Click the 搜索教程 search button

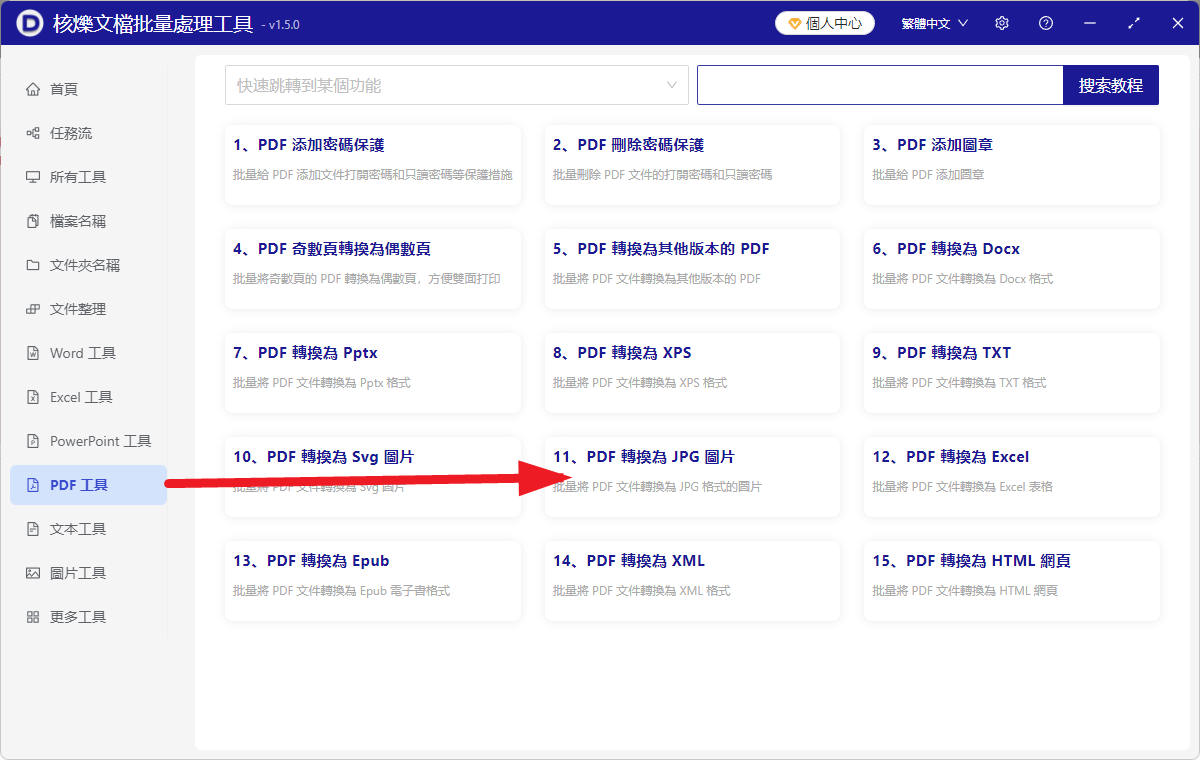click(1110, 85)
